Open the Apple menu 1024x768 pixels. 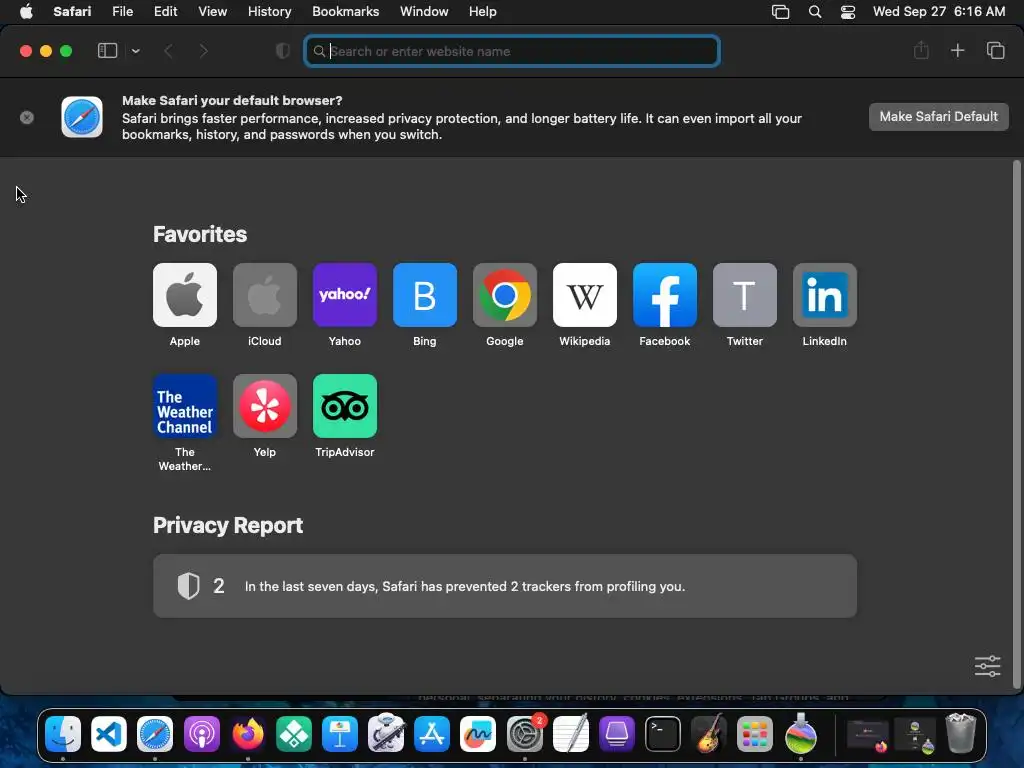tap(26, 11)
